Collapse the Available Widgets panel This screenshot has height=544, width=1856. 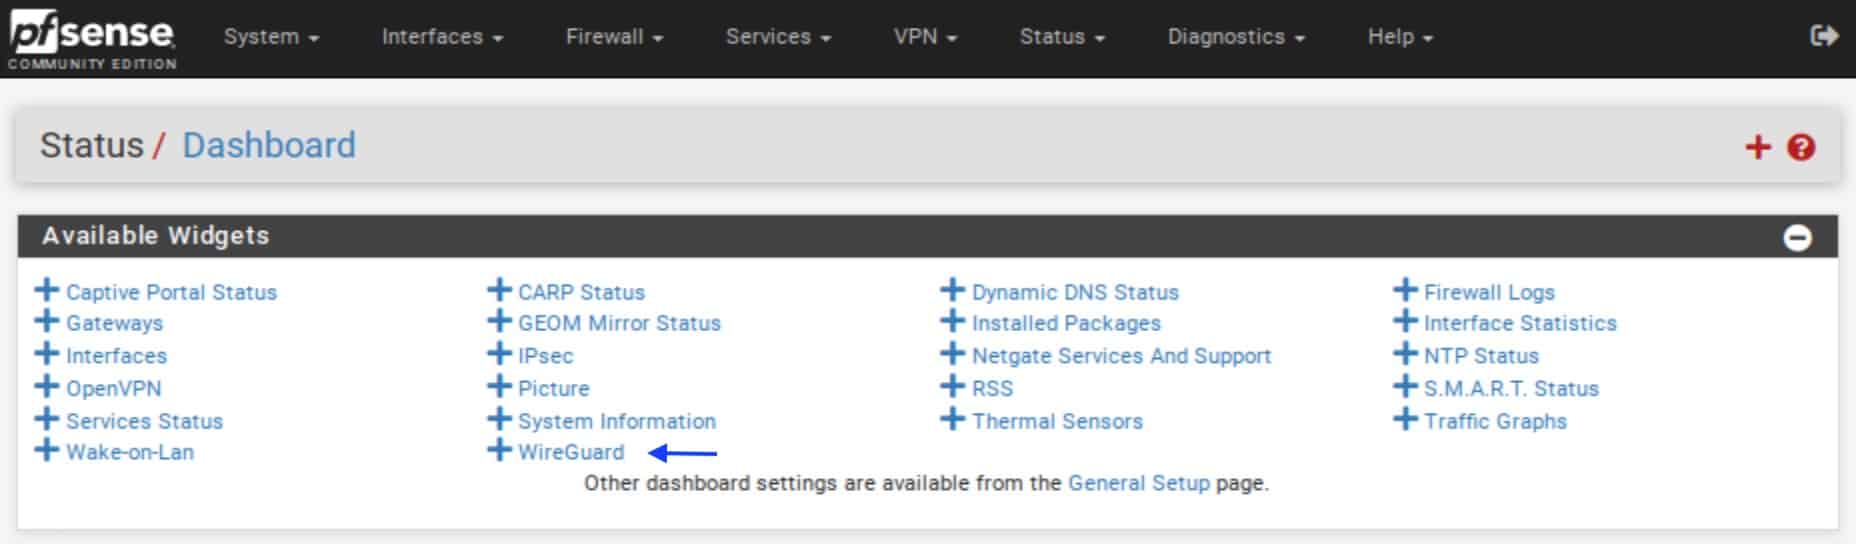1797,238
